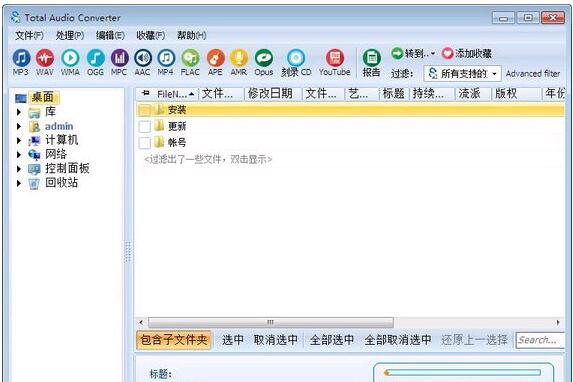This screenshot has height=382, width=573.
Task: Select the 更新 folder name
Action: (x=177, y=126)
